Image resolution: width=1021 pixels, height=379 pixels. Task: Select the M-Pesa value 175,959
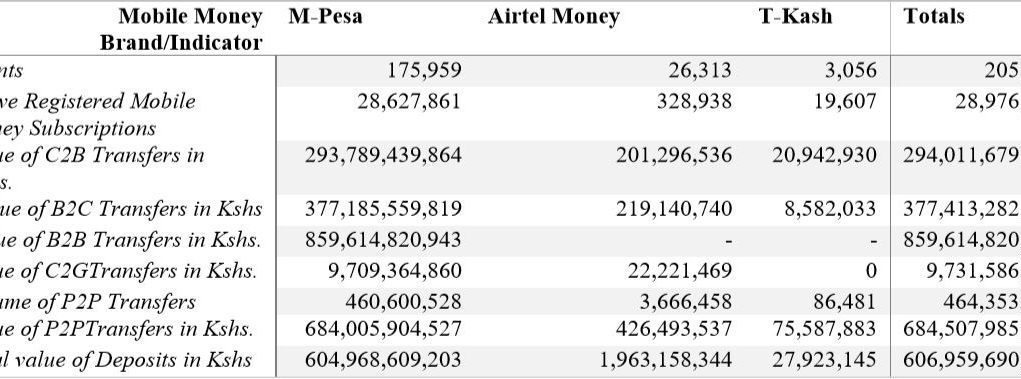click(x=424, y=70)
